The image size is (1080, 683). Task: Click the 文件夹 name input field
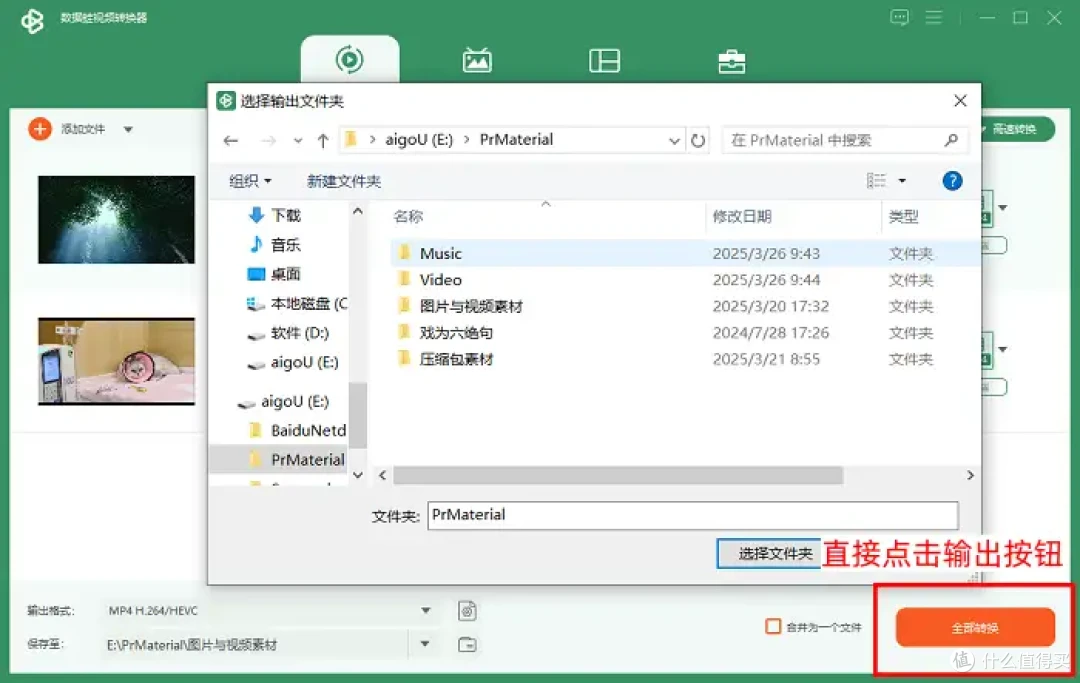(692, 515)
